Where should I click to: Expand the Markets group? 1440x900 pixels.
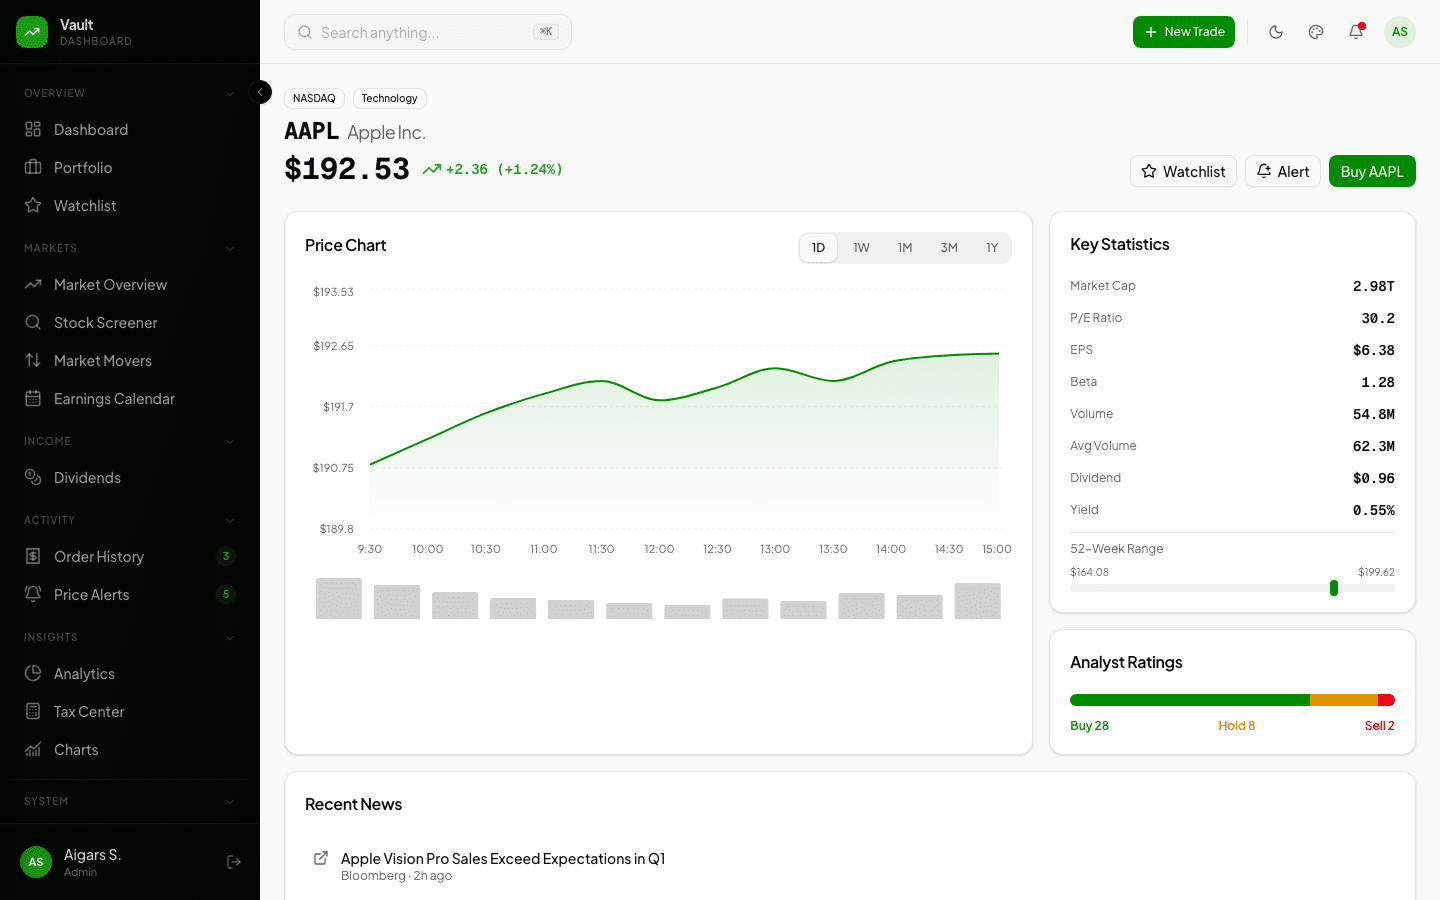click(230, 248)
